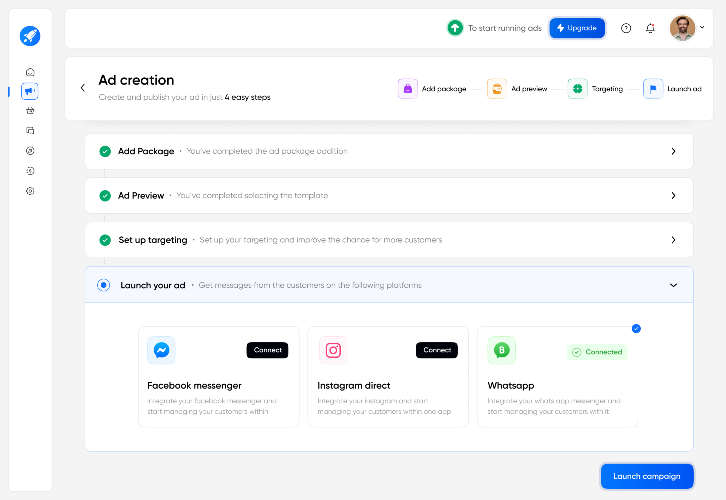Click the green check beside Set up targeting
Image resolution: width=726 pixels, height=500 pixels.
[105, 240]
